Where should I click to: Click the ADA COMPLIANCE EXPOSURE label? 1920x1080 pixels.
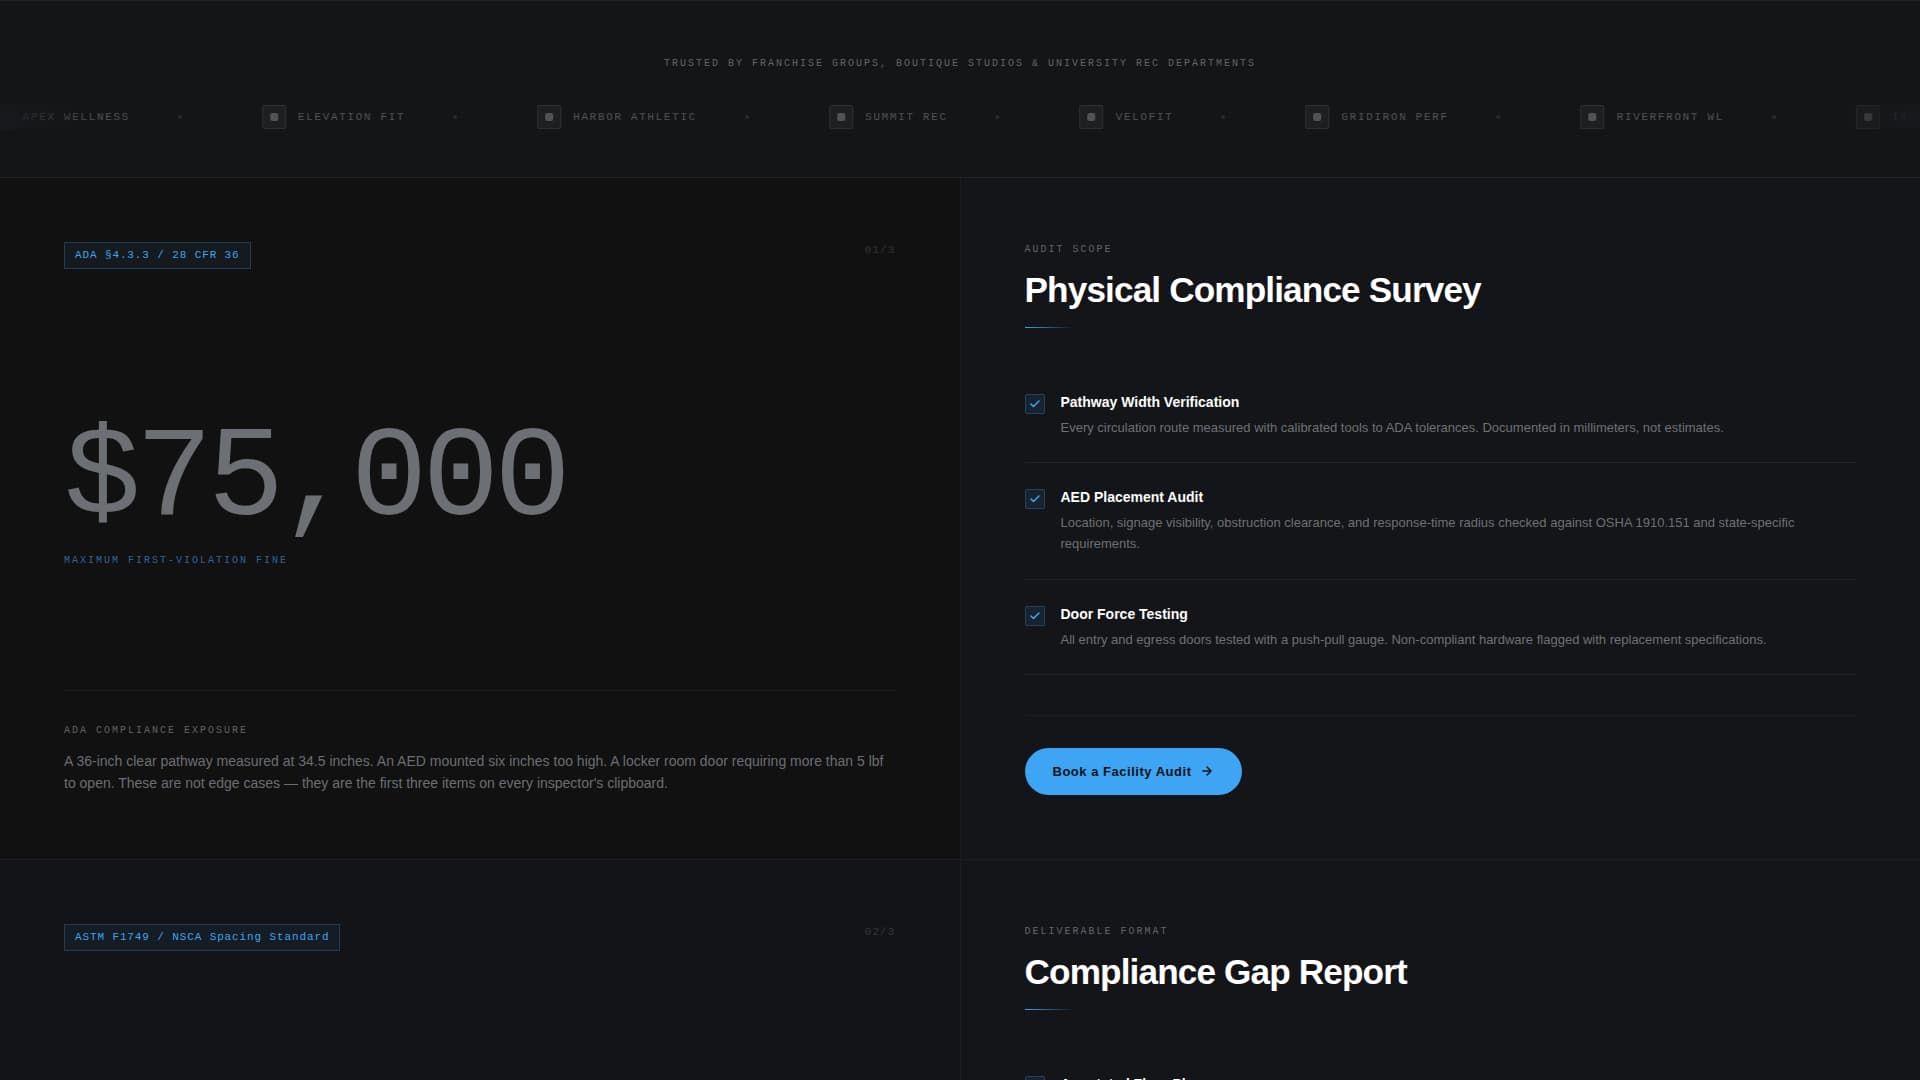155,730
